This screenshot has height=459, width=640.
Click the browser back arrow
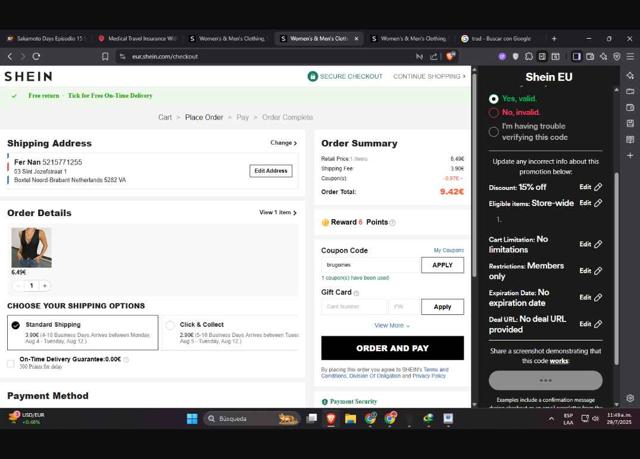coord(10,56)
